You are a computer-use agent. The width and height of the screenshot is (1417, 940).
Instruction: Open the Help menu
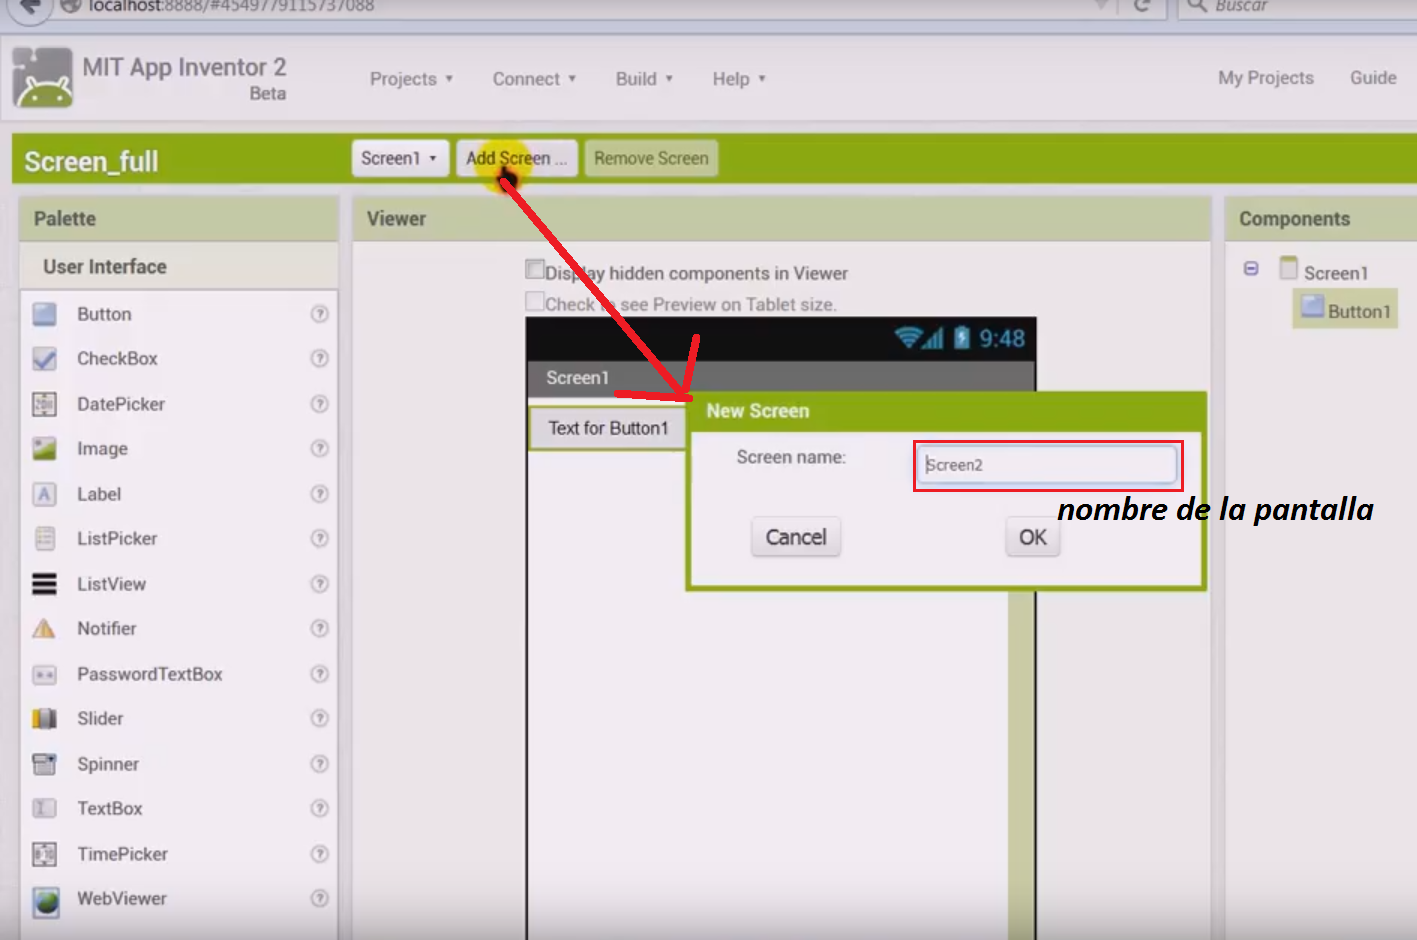point(737,78)
